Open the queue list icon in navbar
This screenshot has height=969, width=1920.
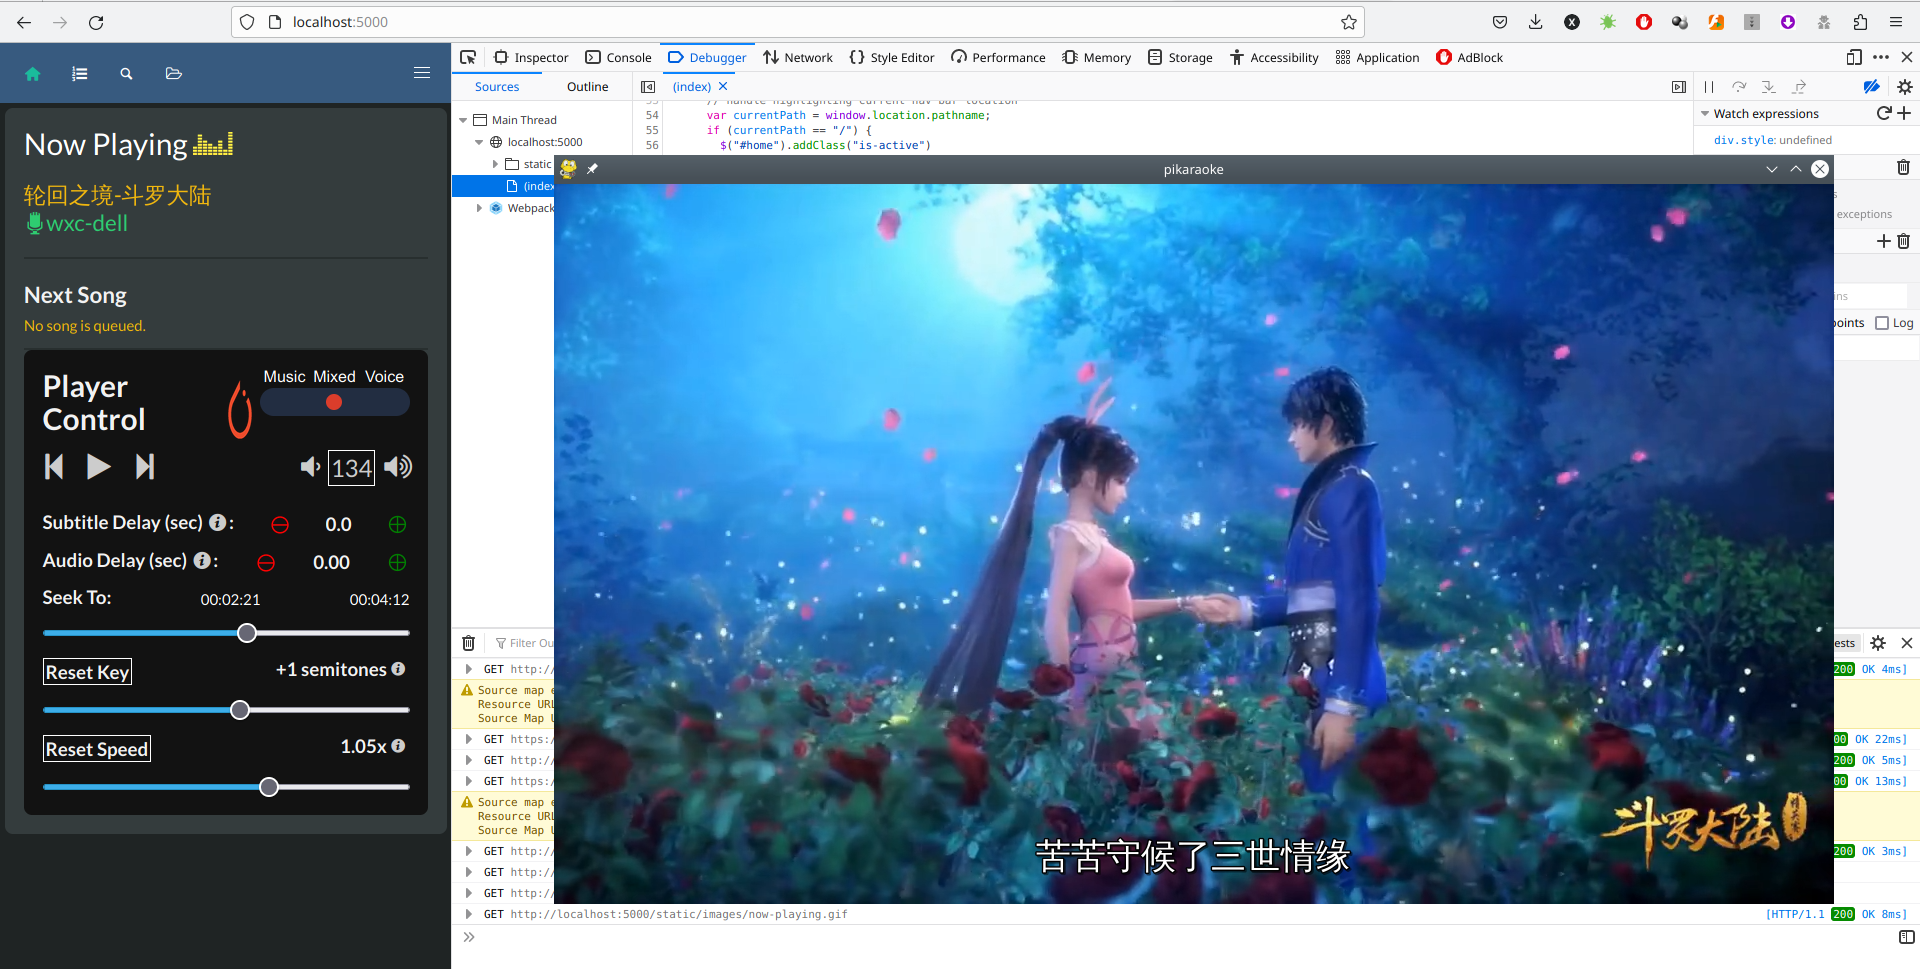click(x=80, y=73)
